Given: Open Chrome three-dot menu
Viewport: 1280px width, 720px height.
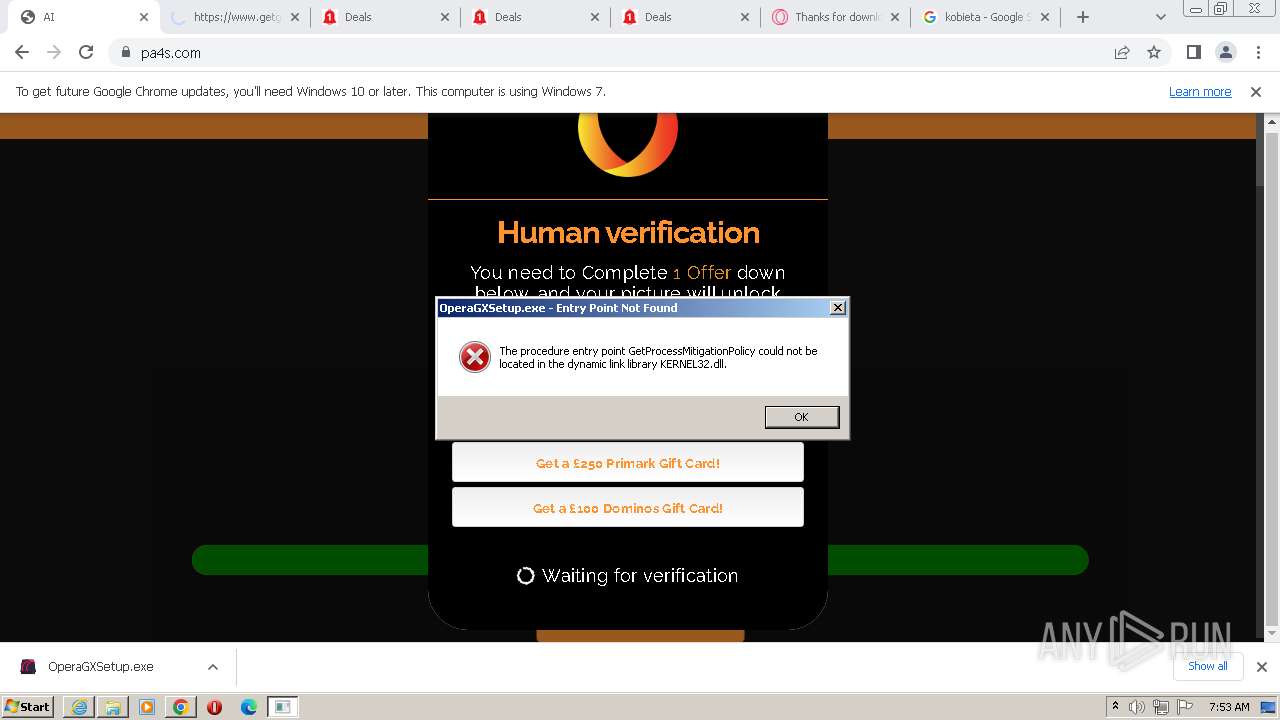Looking at the screenshot, I should coord(1256,53).
